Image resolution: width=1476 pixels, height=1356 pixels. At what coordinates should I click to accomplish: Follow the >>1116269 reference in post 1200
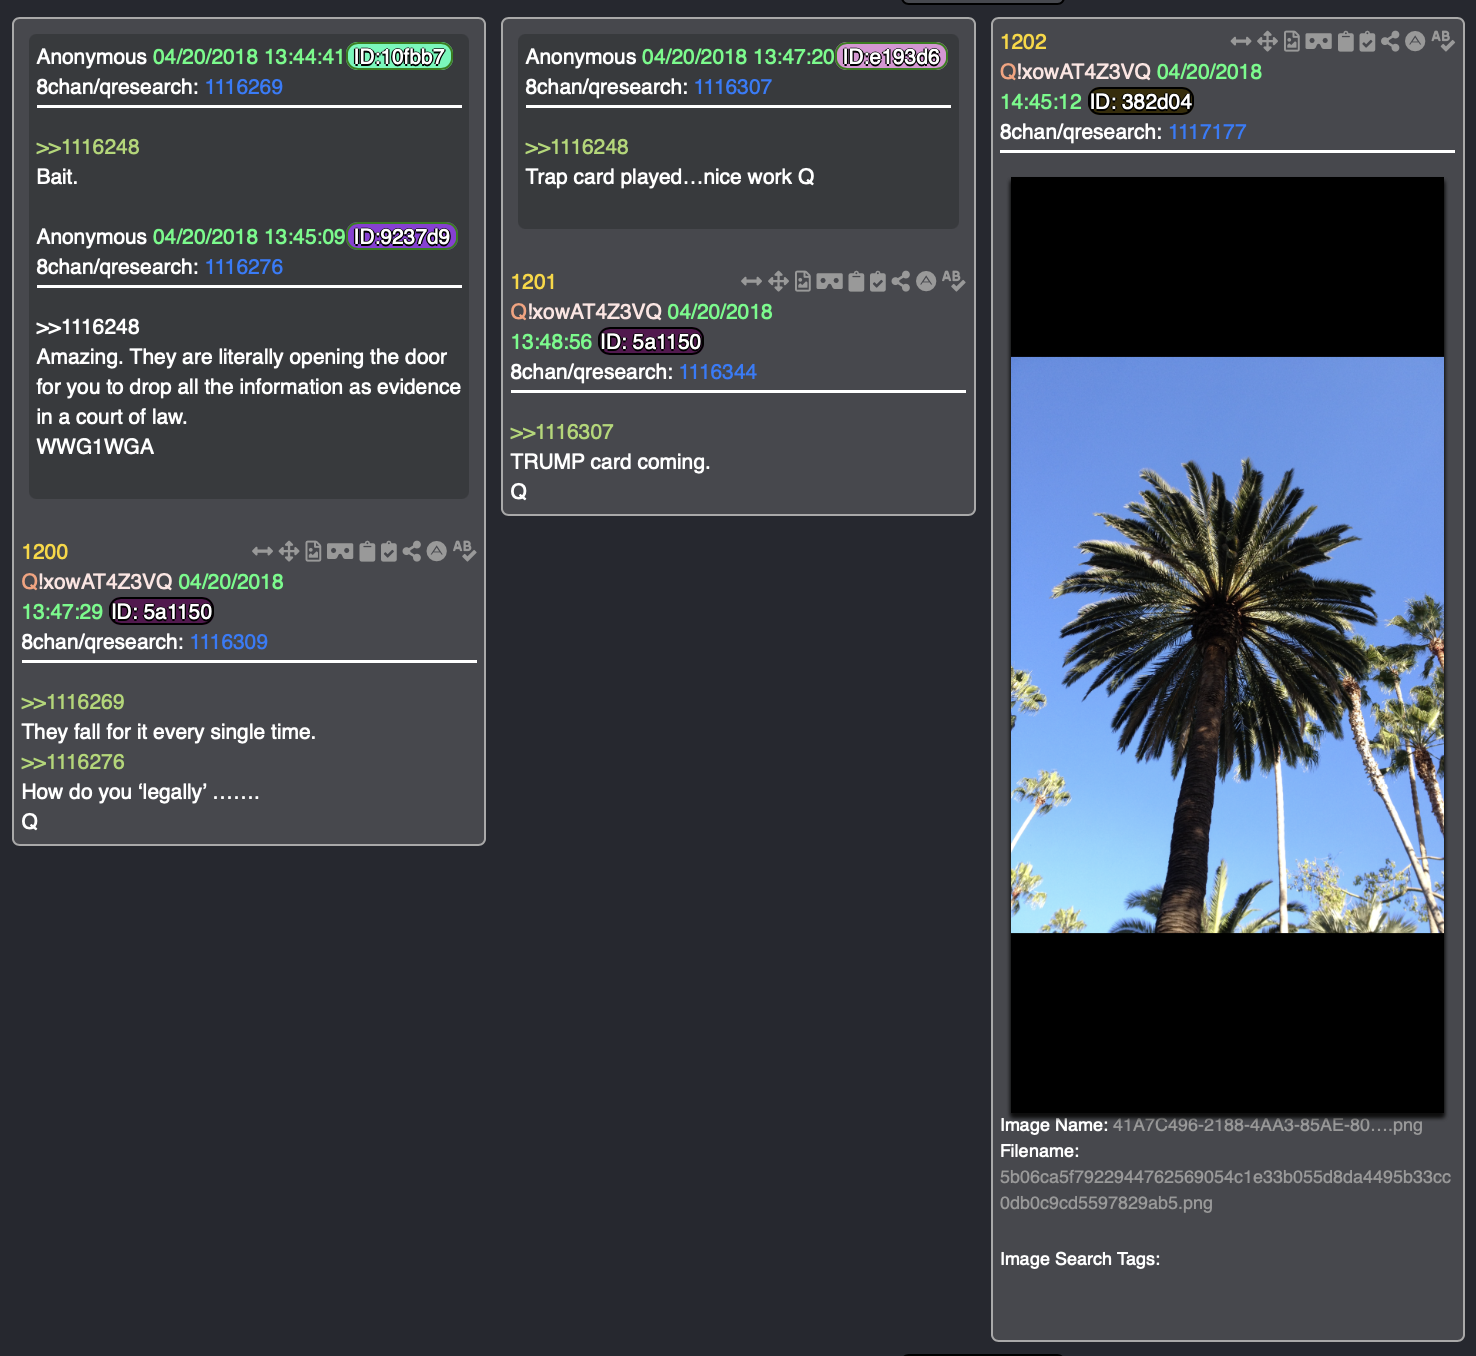[73, 702]
